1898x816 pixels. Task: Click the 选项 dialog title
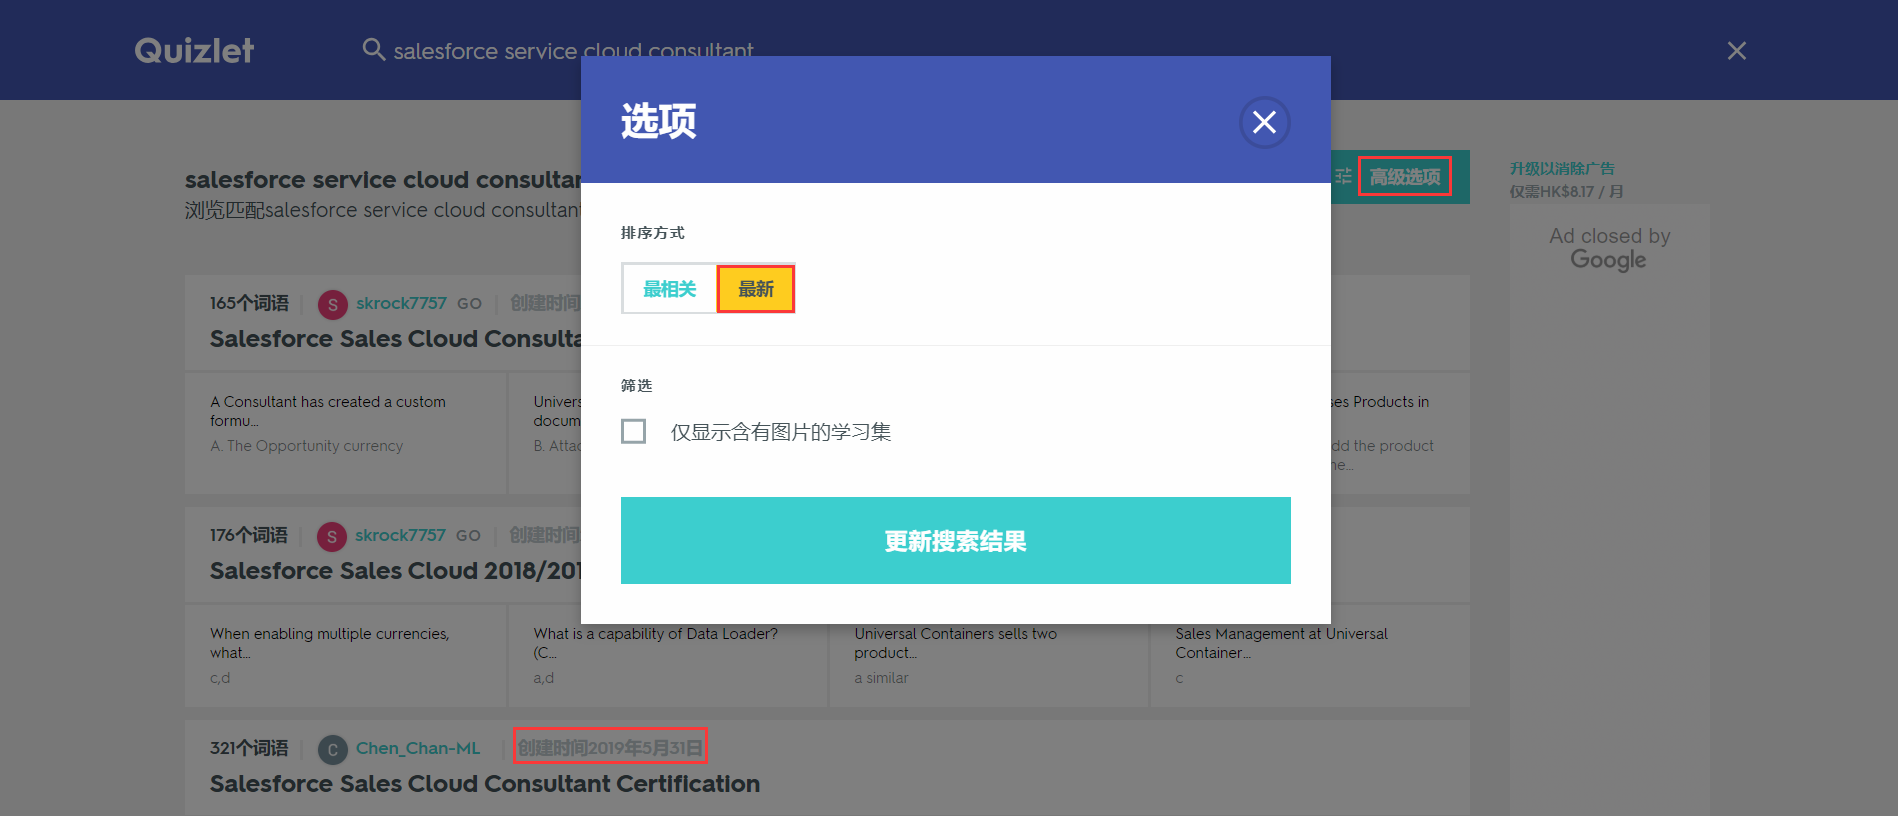(x=658, y=121)
